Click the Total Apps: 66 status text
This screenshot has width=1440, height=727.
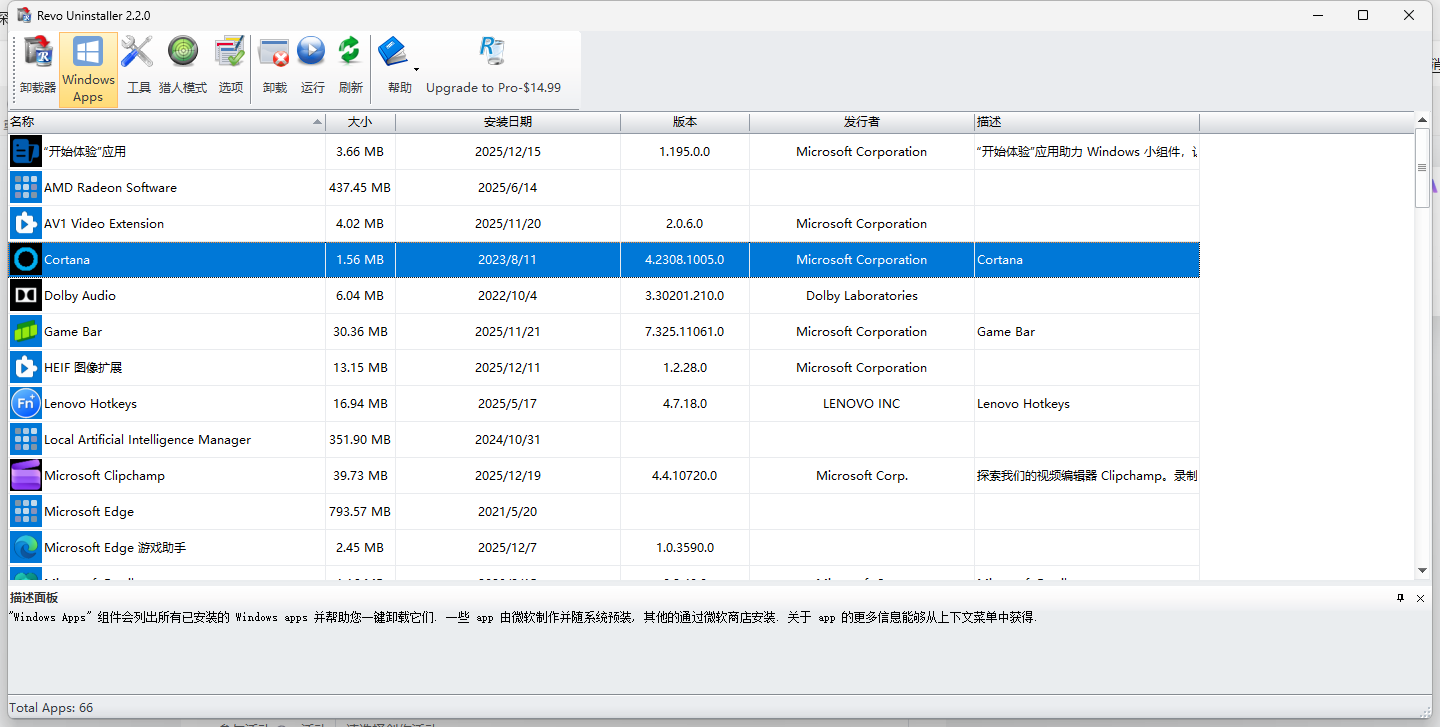(51, 708)
